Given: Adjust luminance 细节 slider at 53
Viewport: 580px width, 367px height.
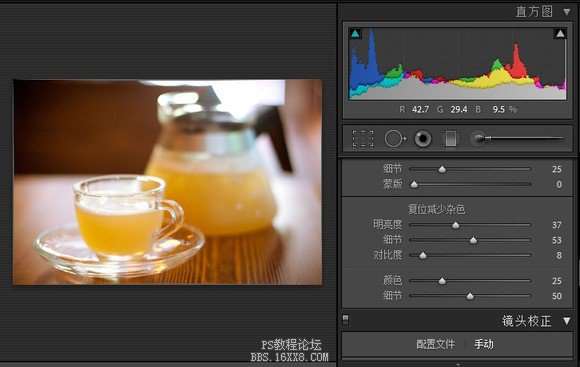Looking at the screenshot, I should [473, 240].
